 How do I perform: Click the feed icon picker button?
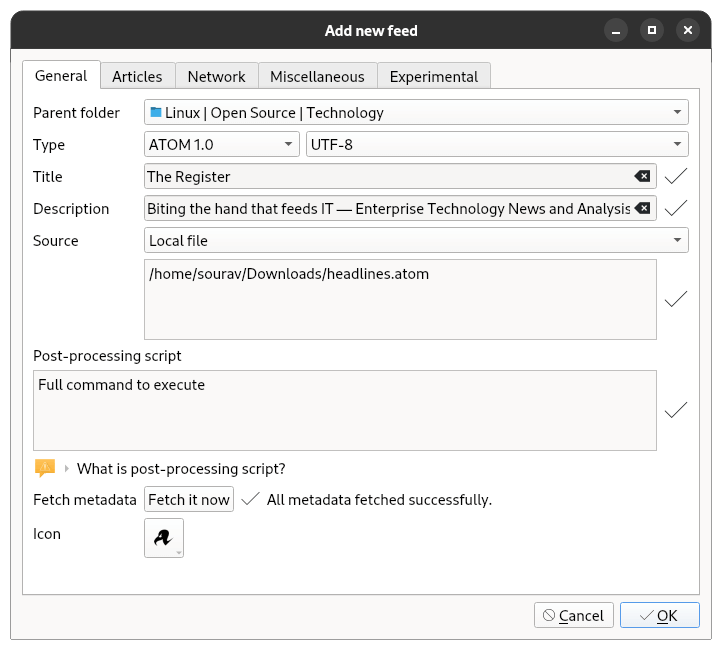point(164,537)
